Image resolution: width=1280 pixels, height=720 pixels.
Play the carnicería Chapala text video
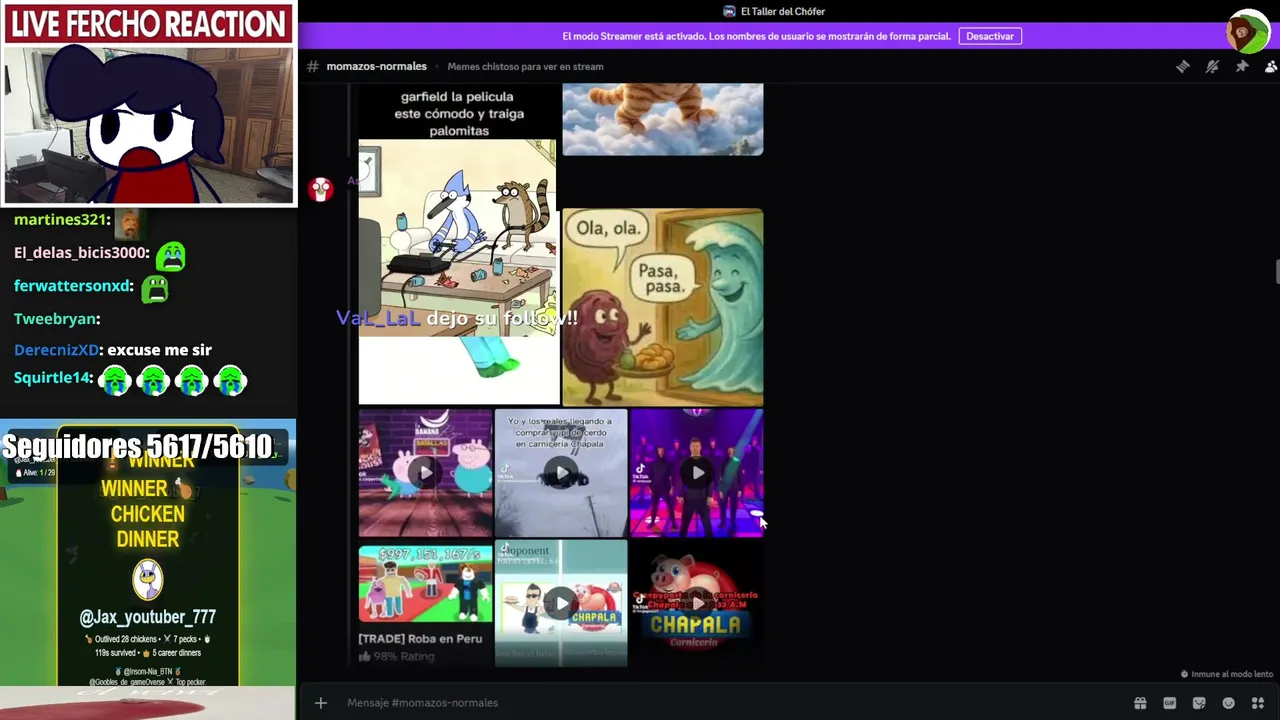(x=561, y=473)
